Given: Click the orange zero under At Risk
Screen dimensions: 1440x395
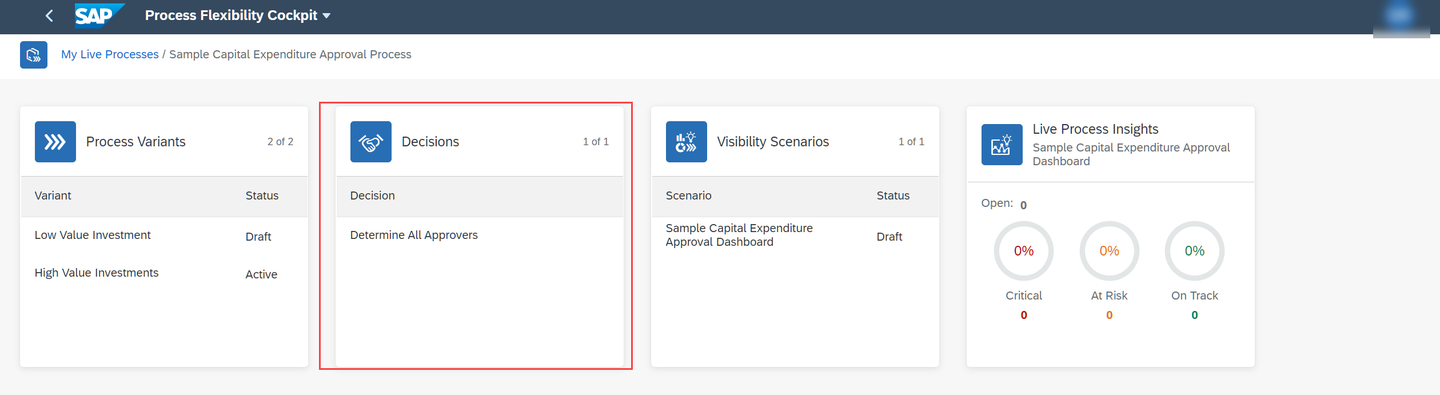Looking at the screenshot, I should point(1109,315).
